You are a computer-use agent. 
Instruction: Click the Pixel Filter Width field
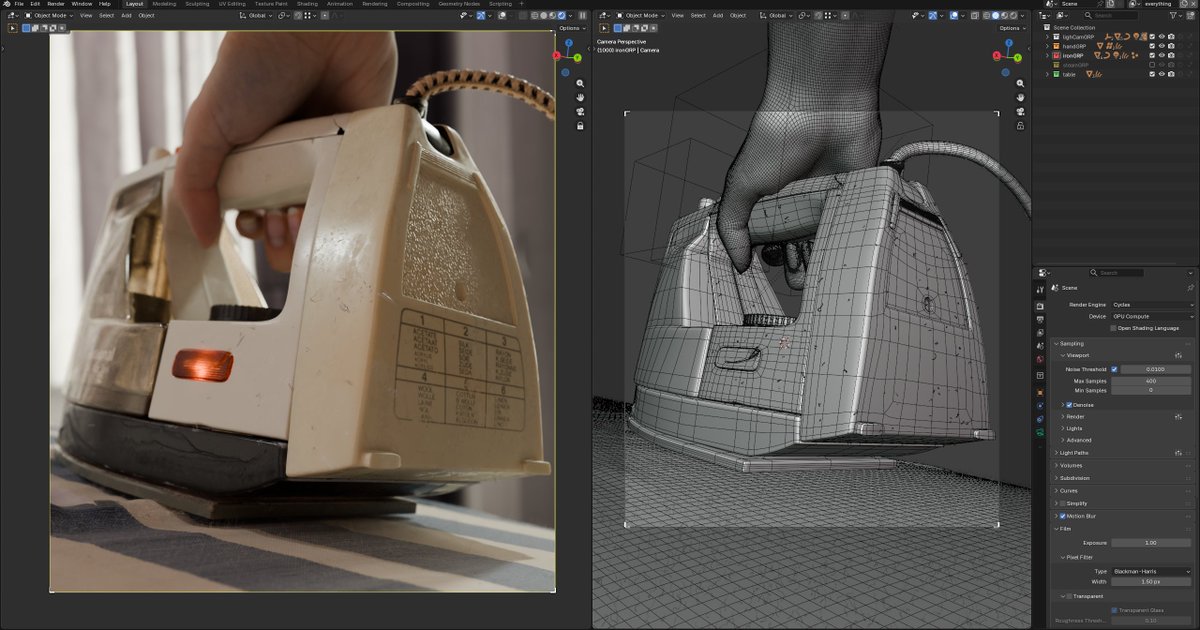tap(1150, 581)
